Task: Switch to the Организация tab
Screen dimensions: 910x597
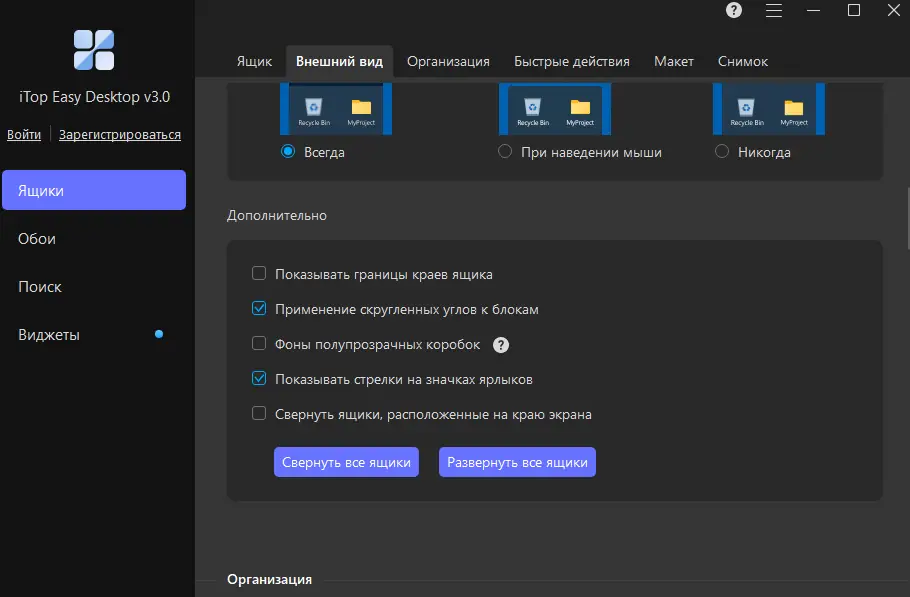Action: (448, 61)
